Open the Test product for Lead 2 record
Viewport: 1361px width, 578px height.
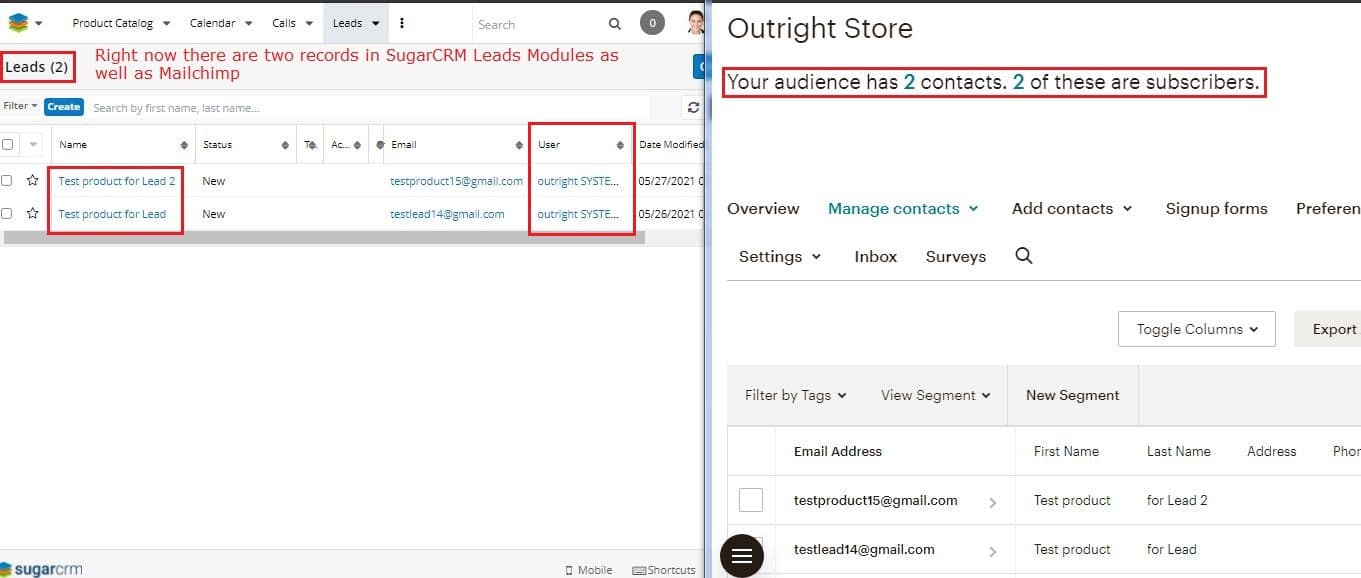(x=116, y=181)
